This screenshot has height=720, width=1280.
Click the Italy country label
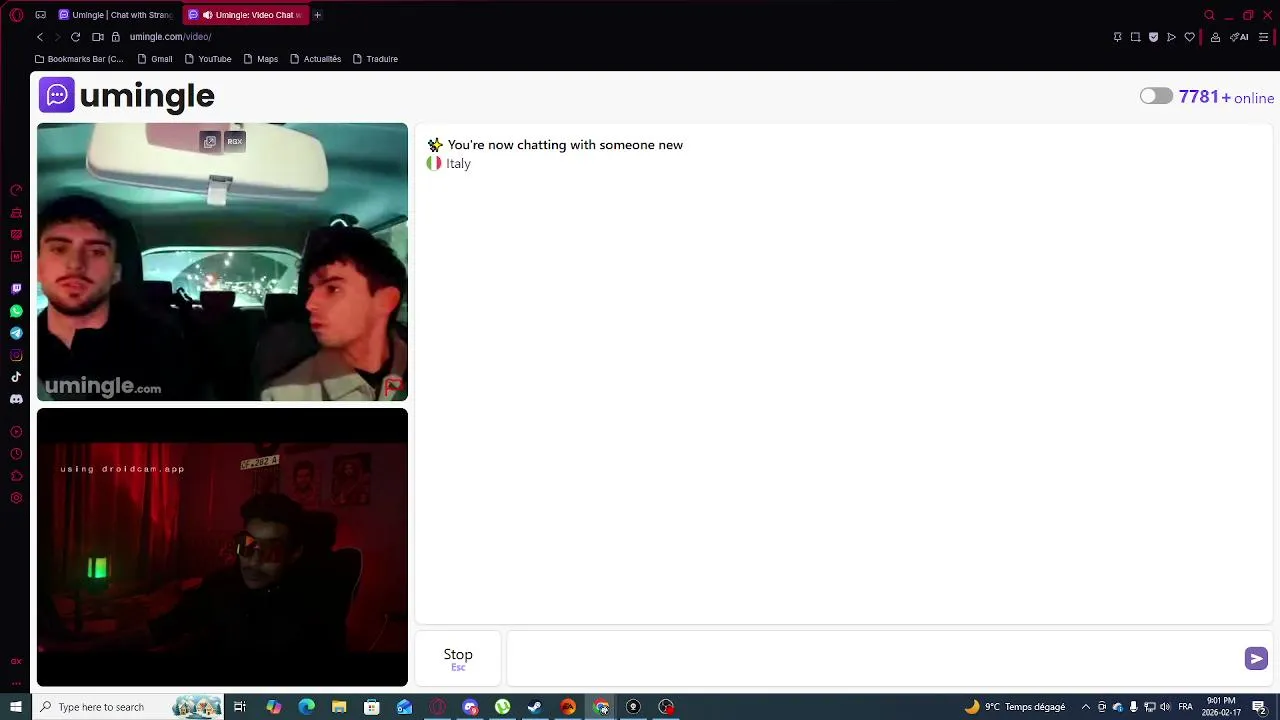(x=458, y=163)
